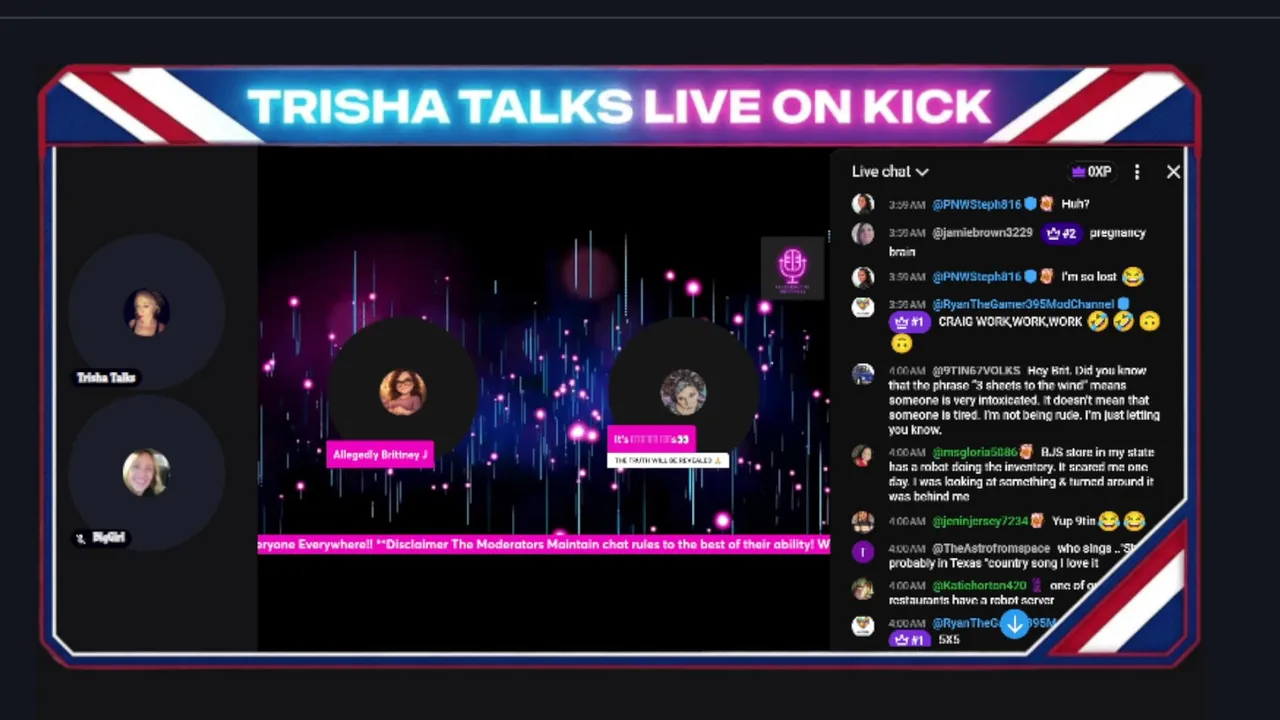
Task: Click the purple badge beside Katiehorton420
Action: pyautogui.click(x=1037, y=586)
